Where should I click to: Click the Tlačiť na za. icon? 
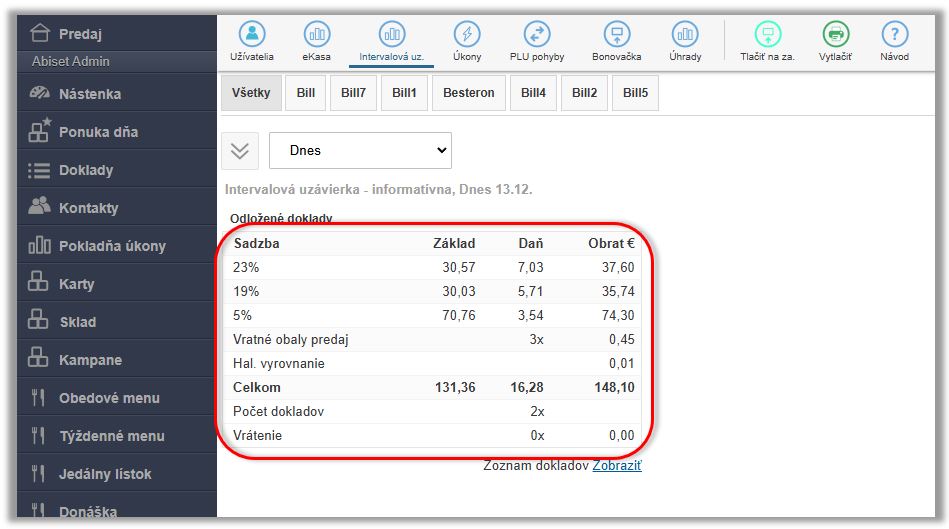[767, 34]
